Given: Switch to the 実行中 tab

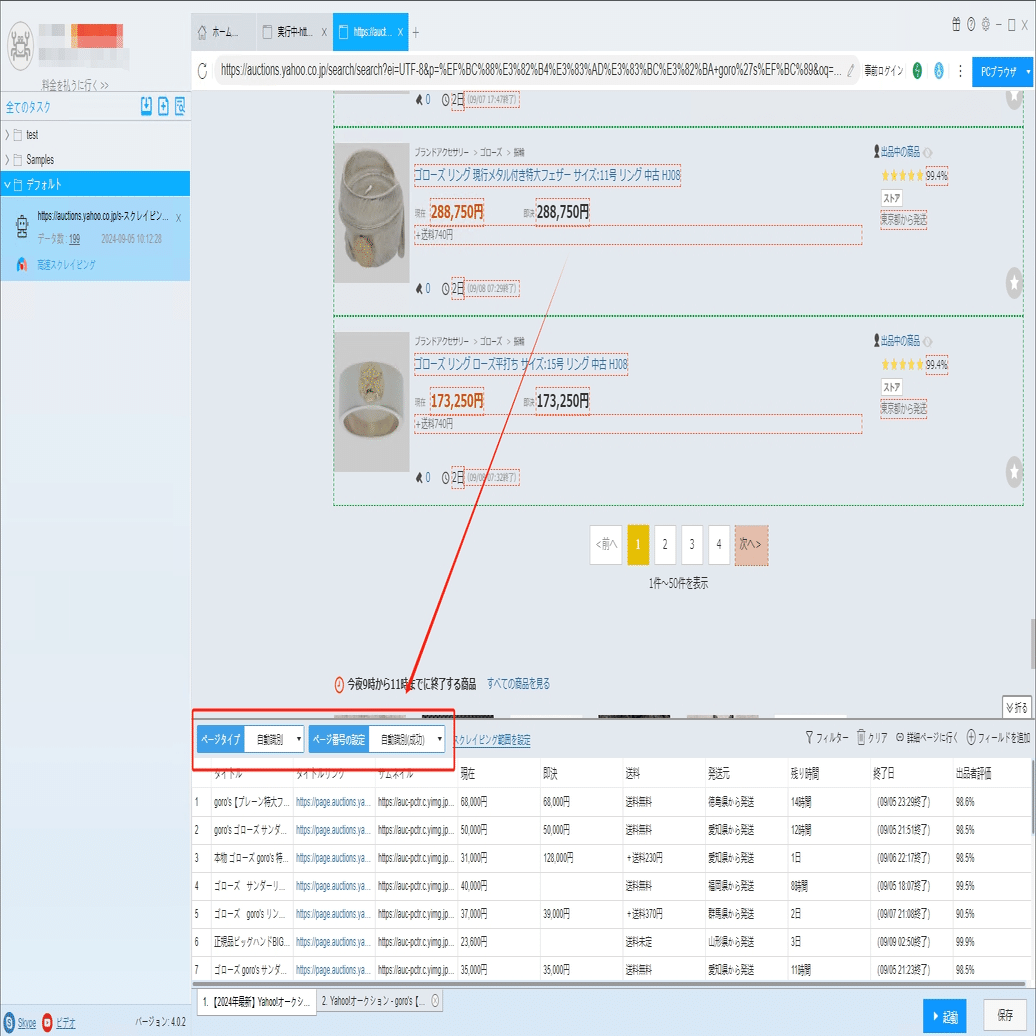Looking at the screenshot, I should point(293,32).
